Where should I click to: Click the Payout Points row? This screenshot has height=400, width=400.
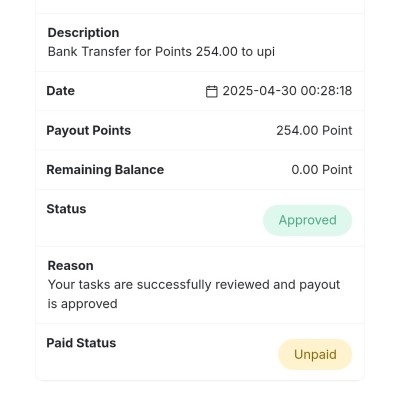tap(200, 130)
